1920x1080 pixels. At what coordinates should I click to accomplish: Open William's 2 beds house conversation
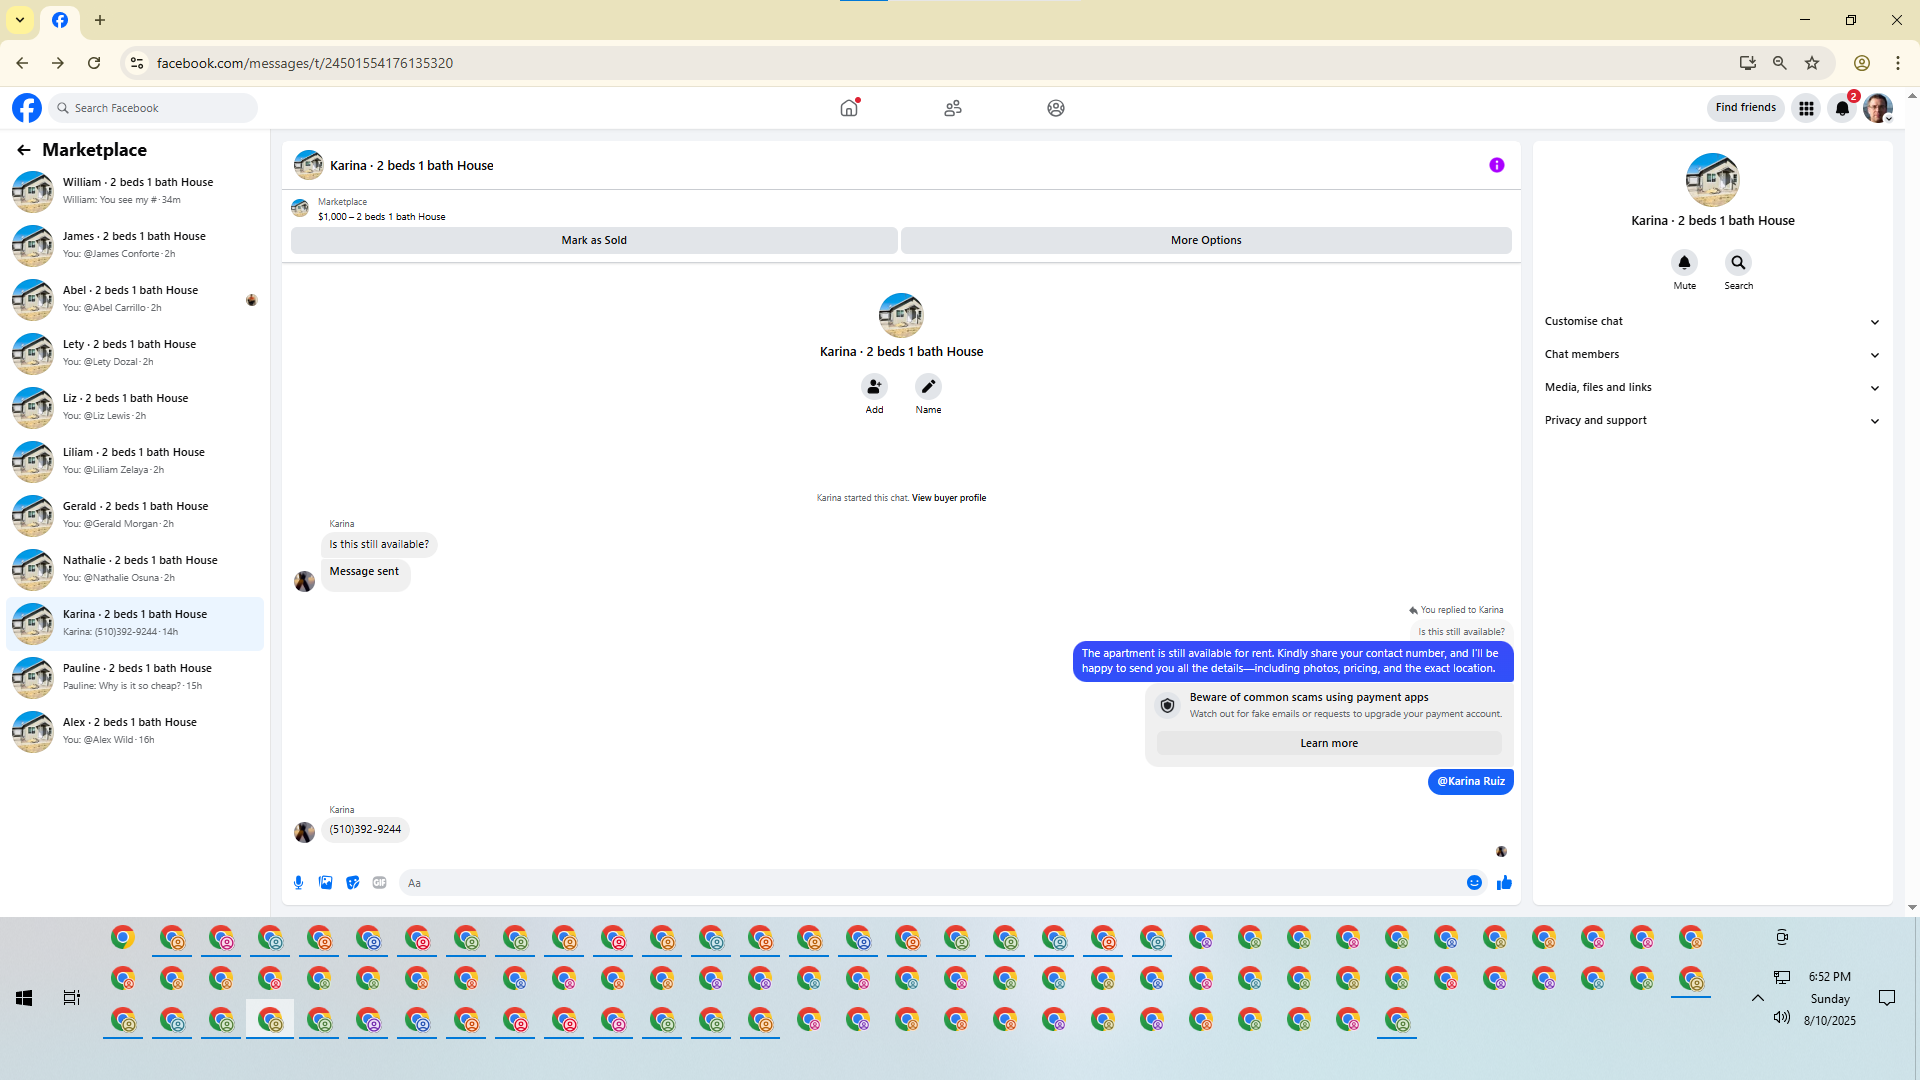[136, 191]
